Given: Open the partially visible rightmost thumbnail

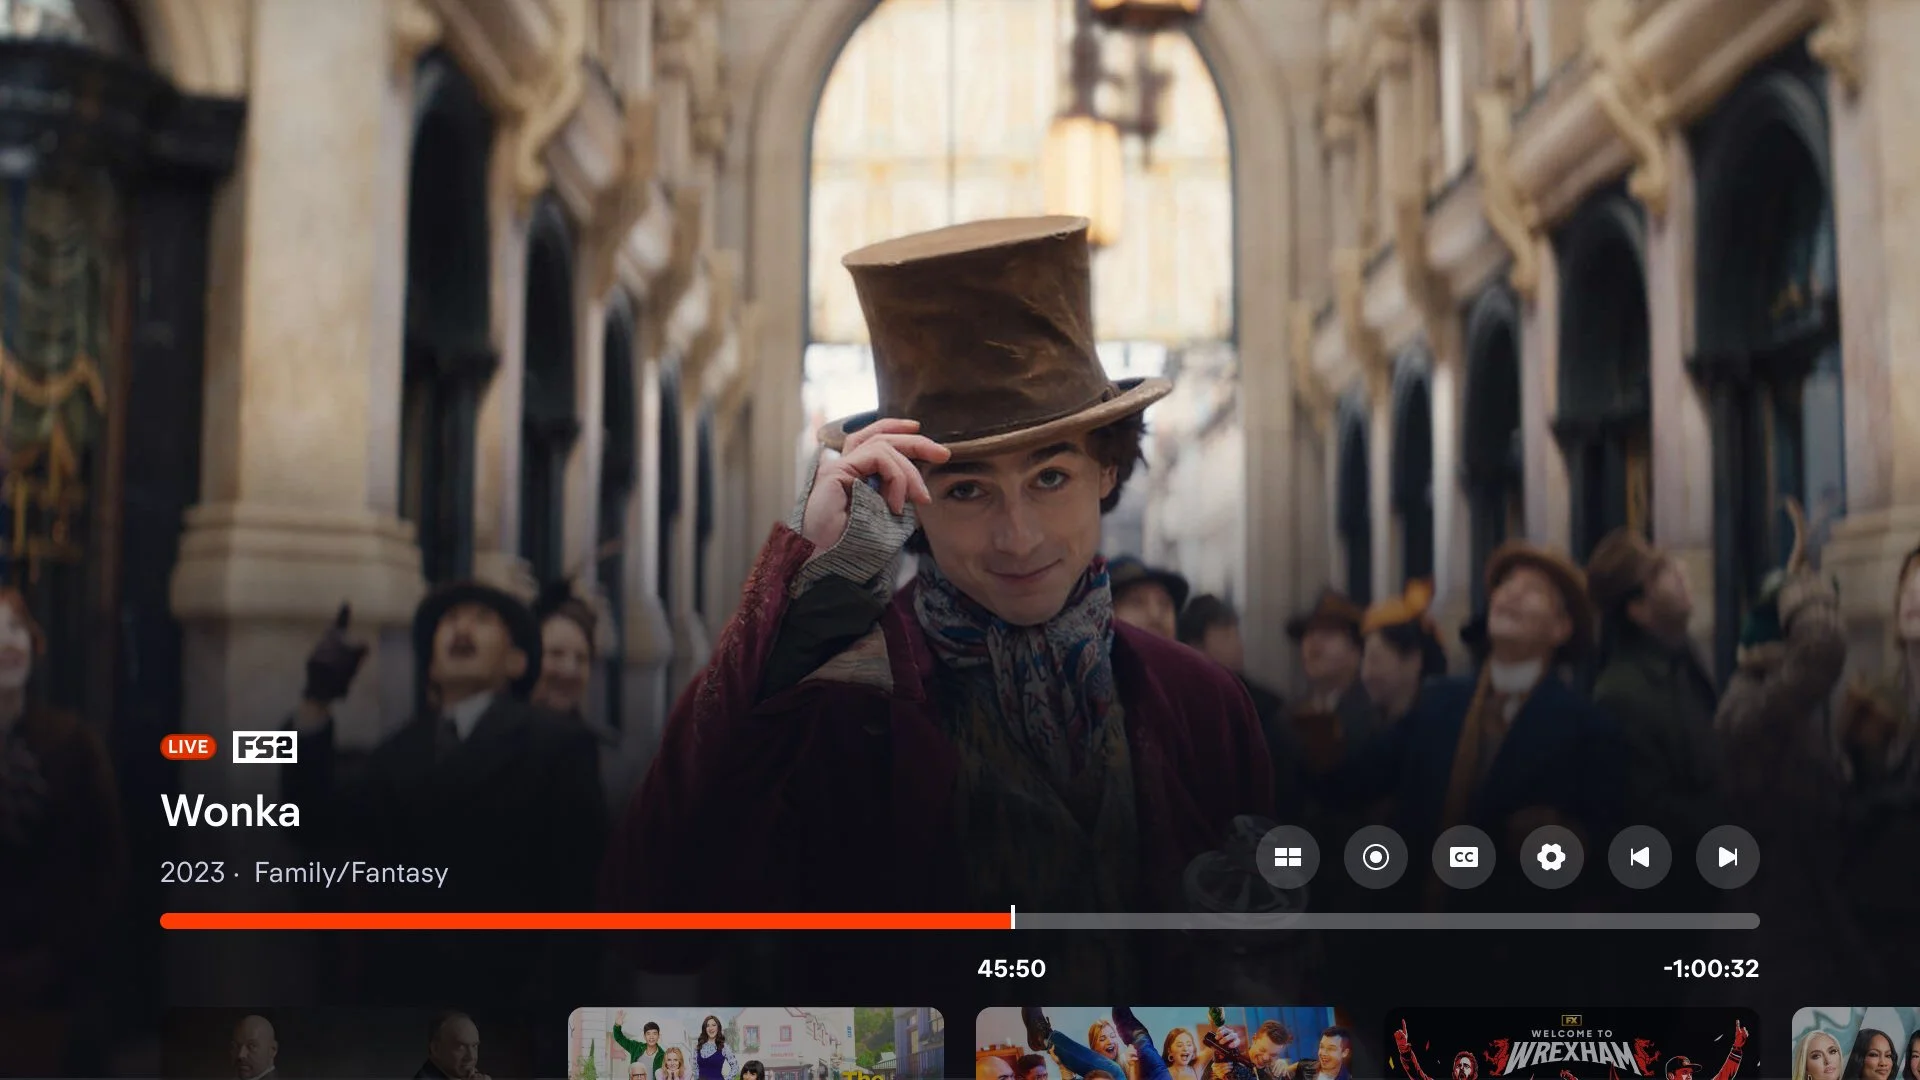Looking at the screenshot, I should pos(1856,1044).
